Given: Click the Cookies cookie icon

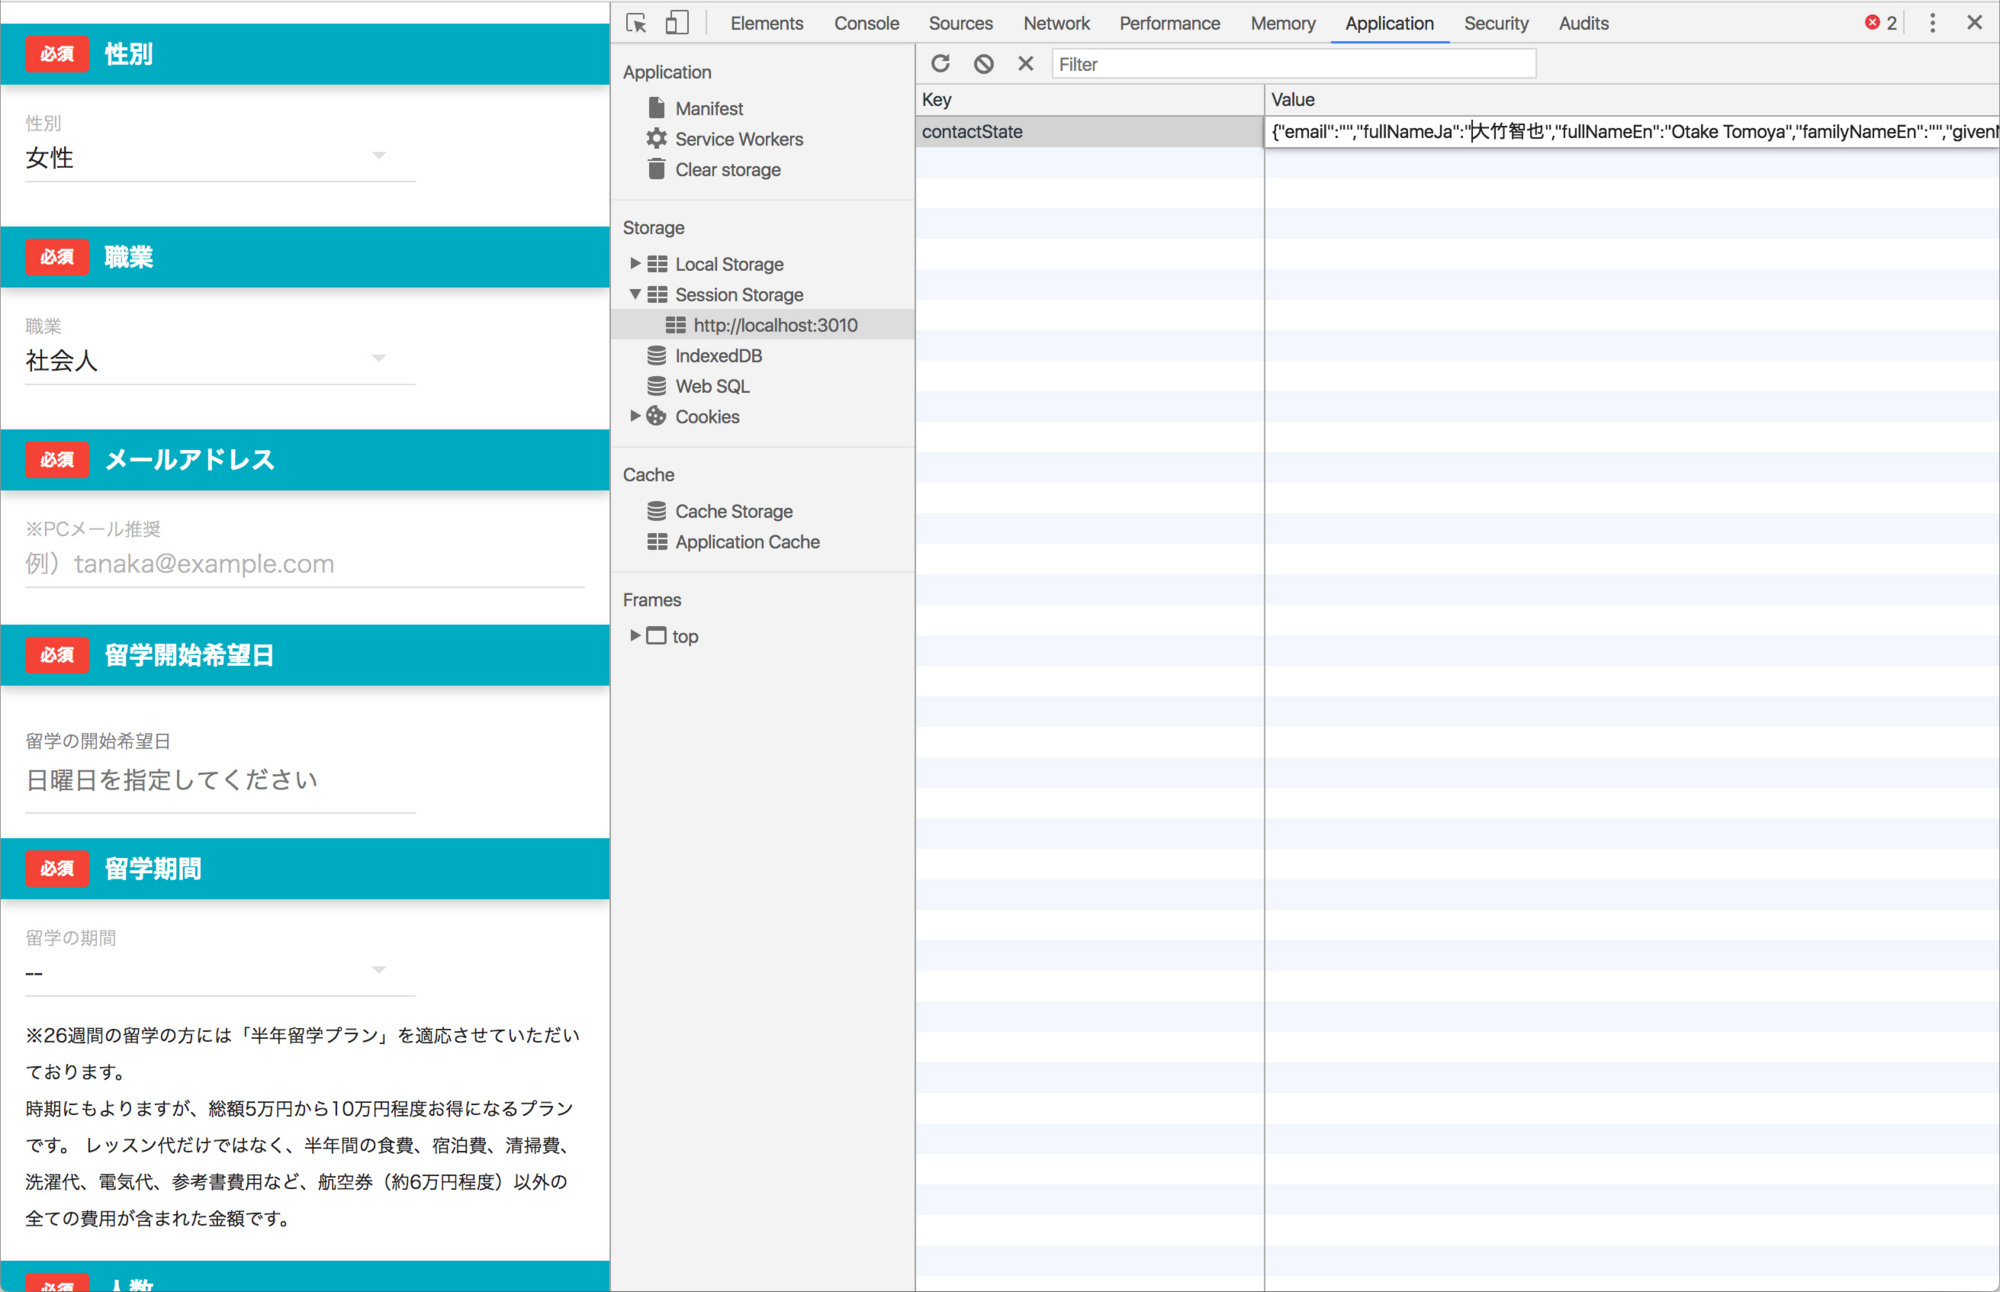Looking at the screenshot, I should [x=656, y=416].
